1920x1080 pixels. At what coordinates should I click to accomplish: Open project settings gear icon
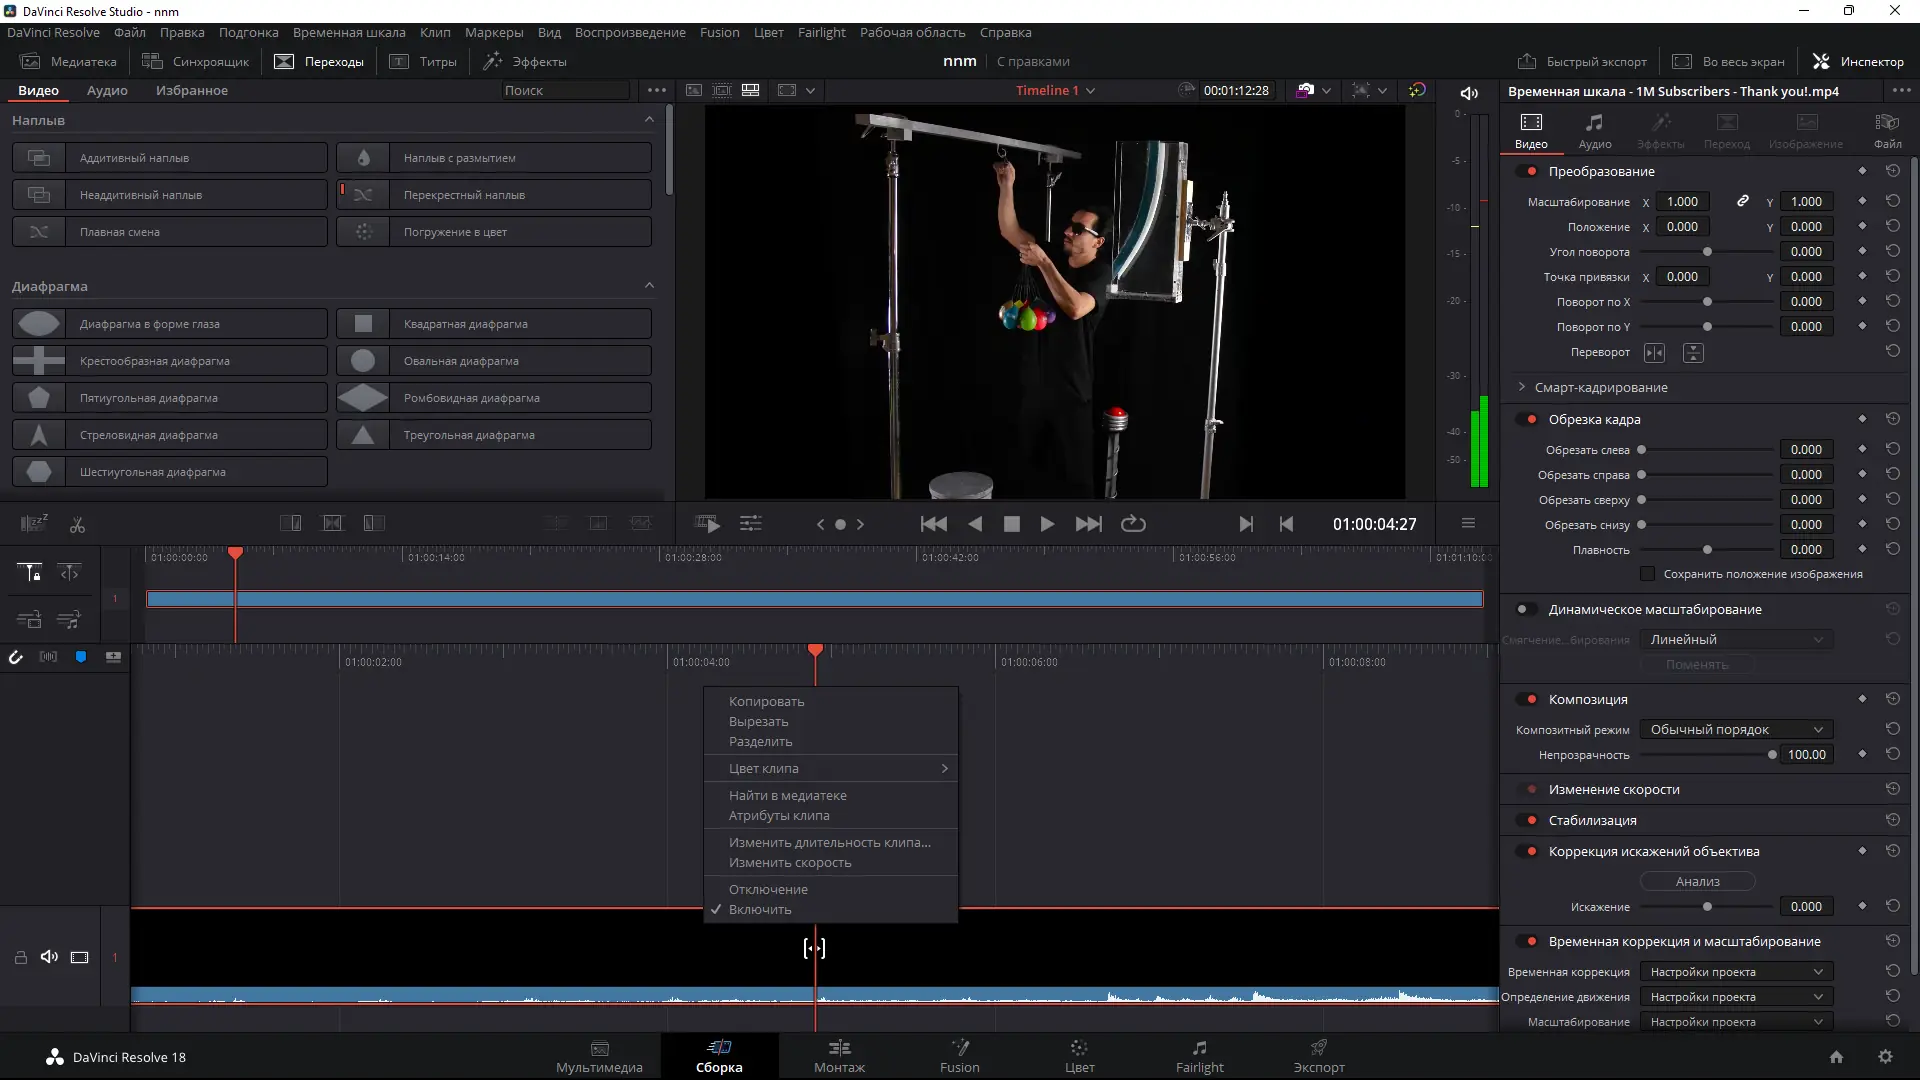[x=1885, y=1057]
